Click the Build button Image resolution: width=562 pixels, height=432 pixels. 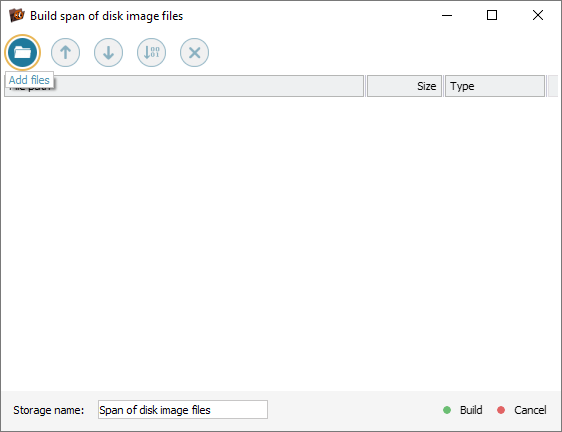pyautogui.click(x=463, y=410)
